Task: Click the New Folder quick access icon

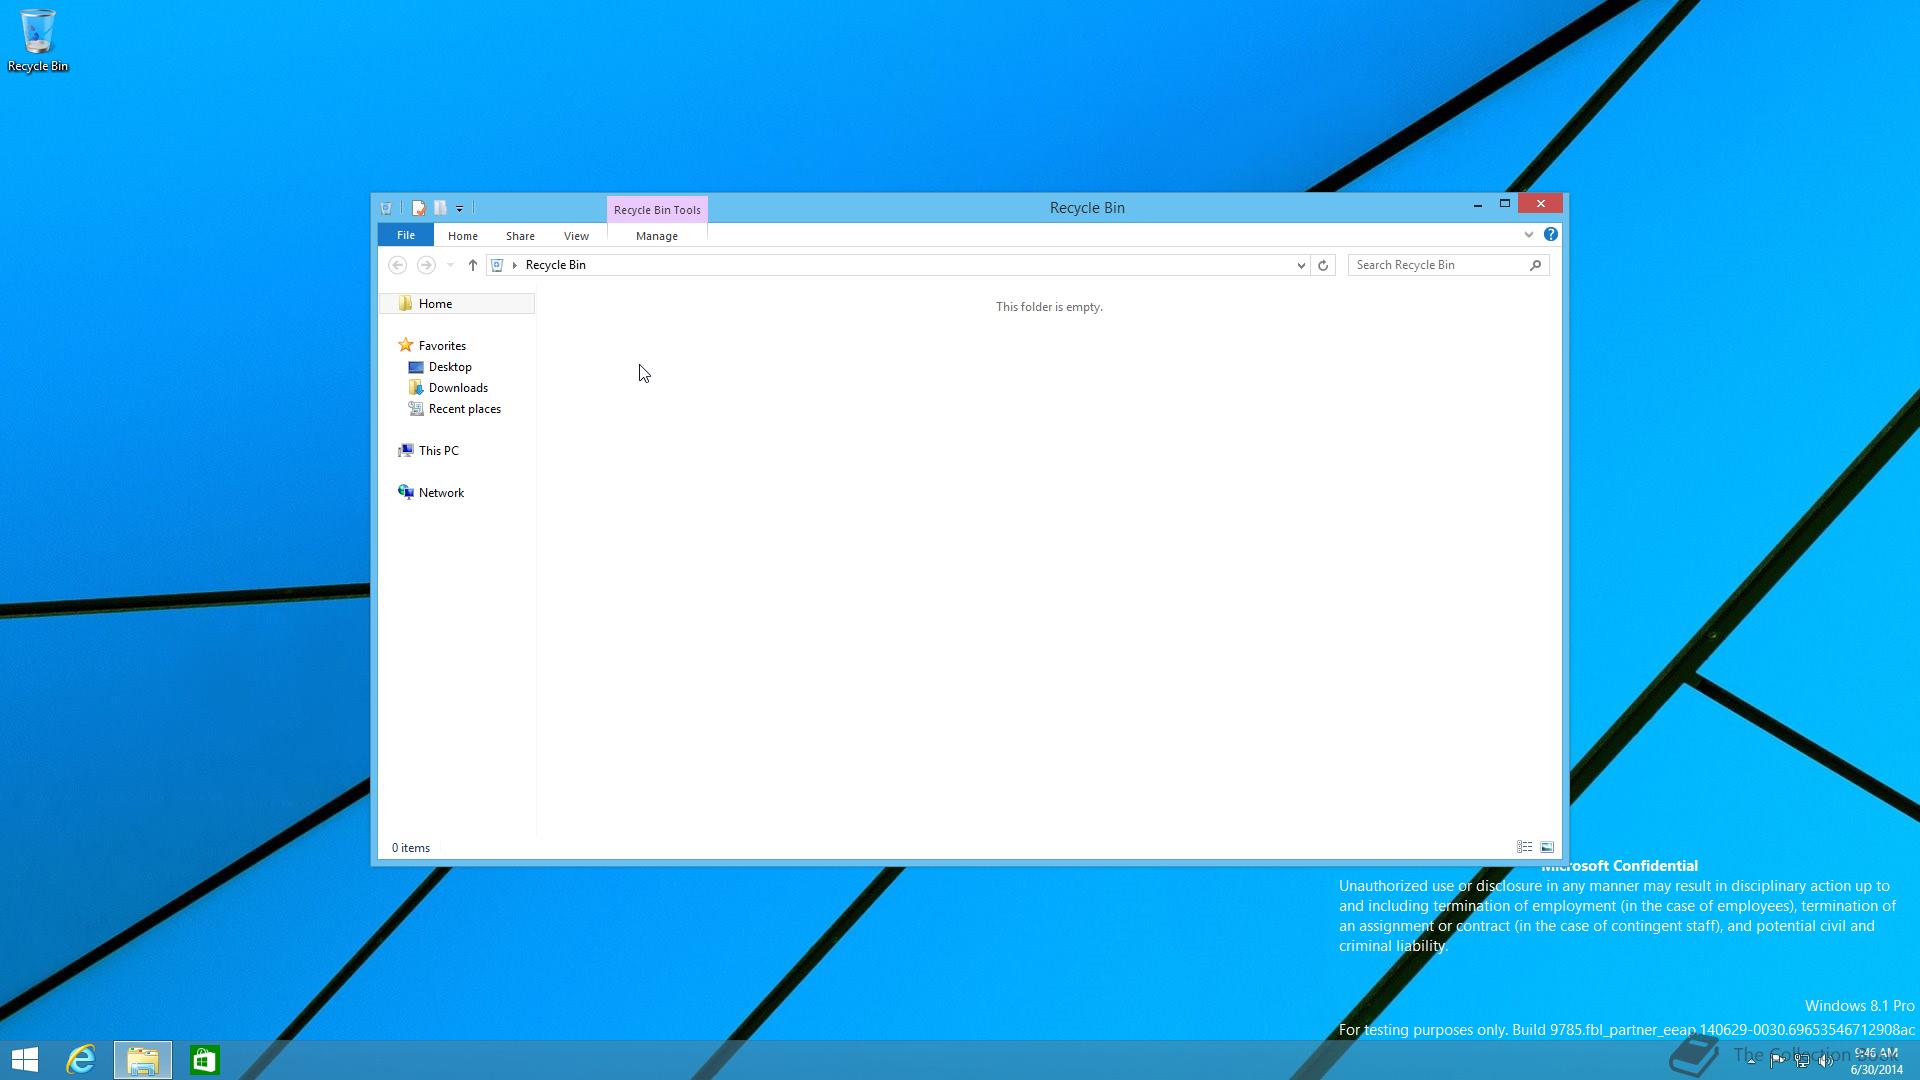Action: pos(440,208)
